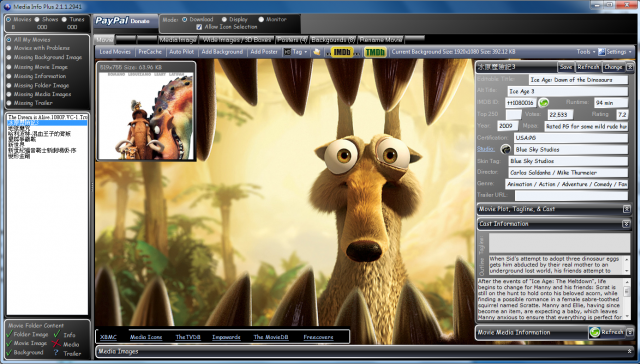The width and height of the screenshot is (640, 364).
Task: Click green icon beside Movie Media Refresh
Action: coord(595,332)
